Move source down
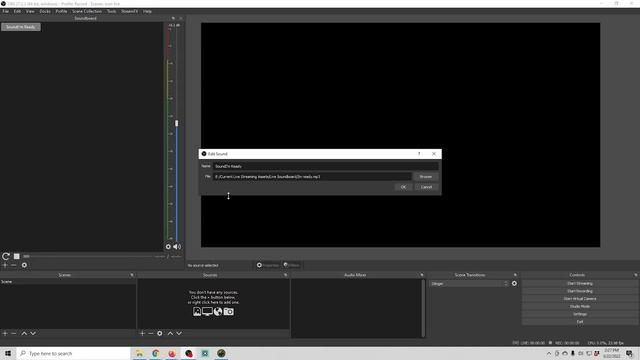Viewport: 640px width, 360px height. (x=179, y=333)
